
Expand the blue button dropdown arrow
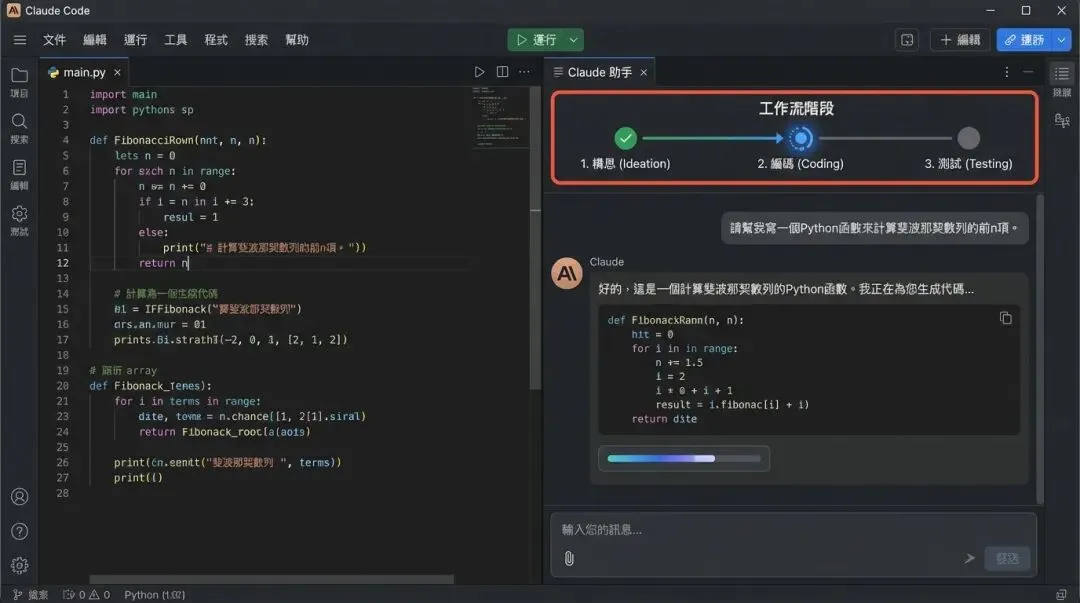(1061, 40)
